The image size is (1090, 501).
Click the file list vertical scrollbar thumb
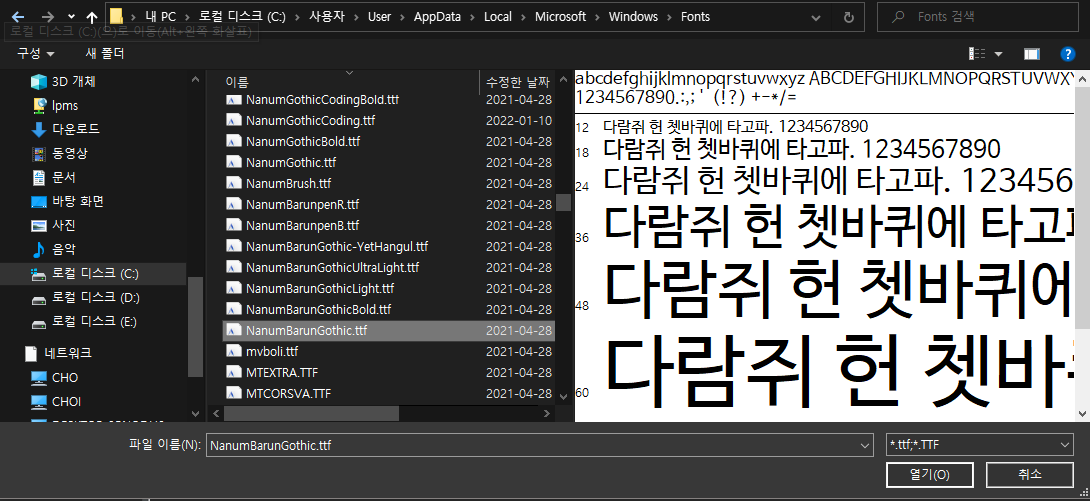[x=563, y=202]
